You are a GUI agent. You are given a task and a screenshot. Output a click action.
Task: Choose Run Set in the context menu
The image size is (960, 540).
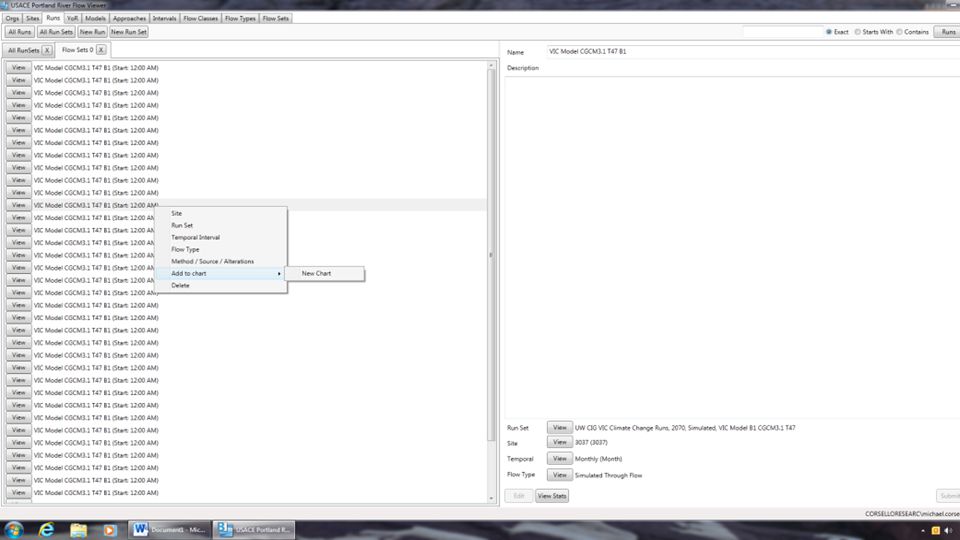[x=220, y=225]
